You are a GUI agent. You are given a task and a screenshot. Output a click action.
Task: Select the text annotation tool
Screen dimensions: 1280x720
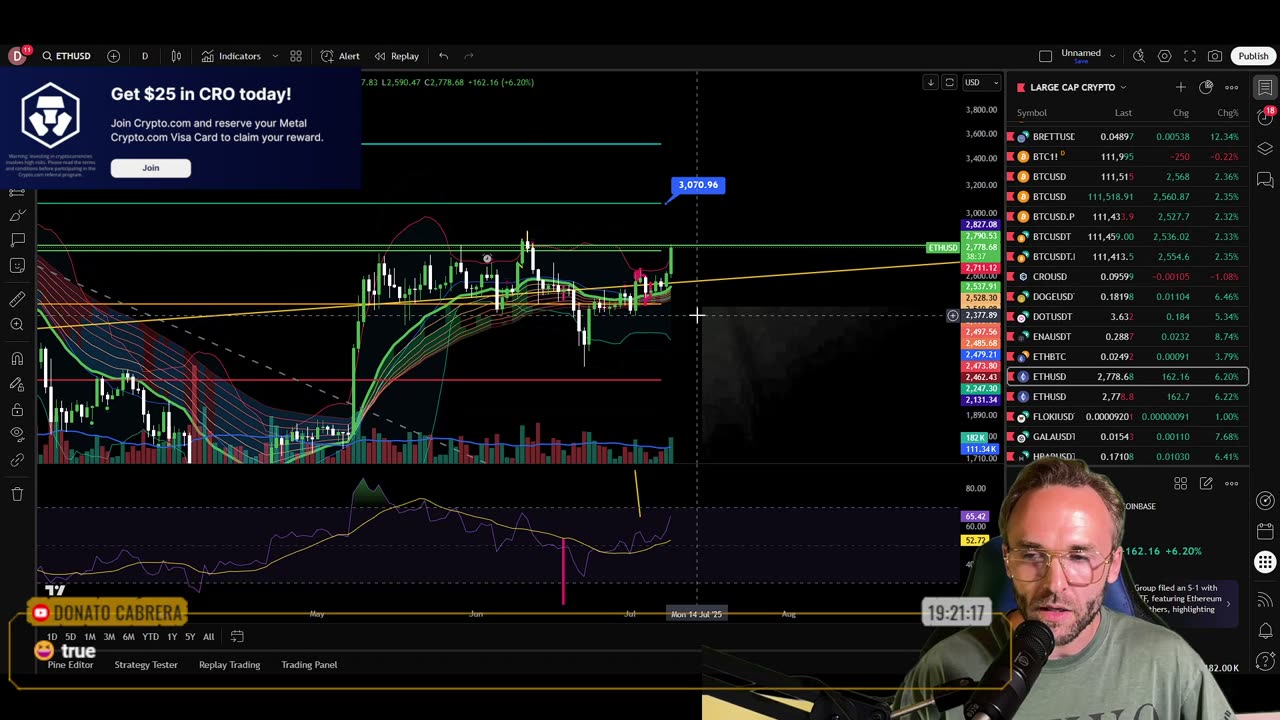17,240
